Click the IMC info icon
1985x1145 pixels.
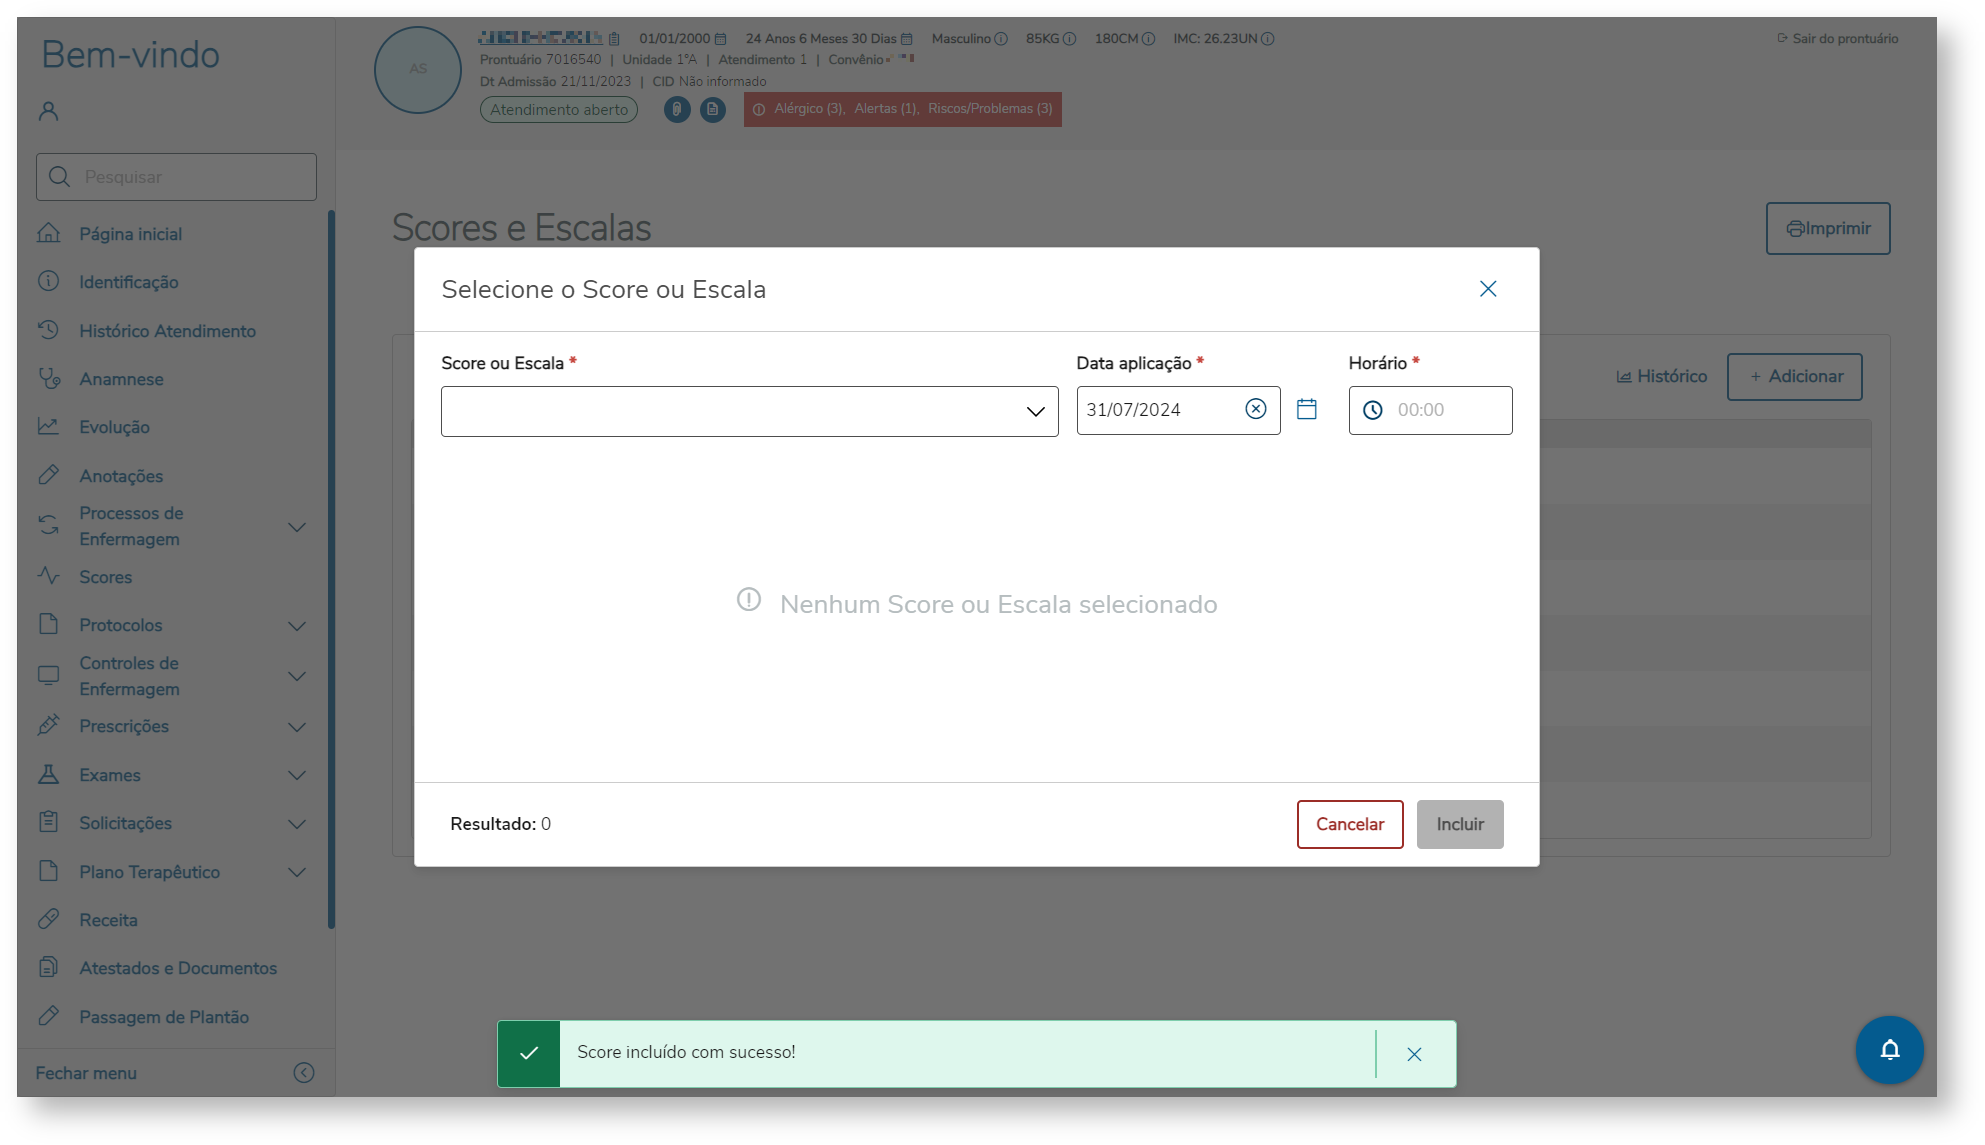pyautogui.click(x=1268, y=39)
